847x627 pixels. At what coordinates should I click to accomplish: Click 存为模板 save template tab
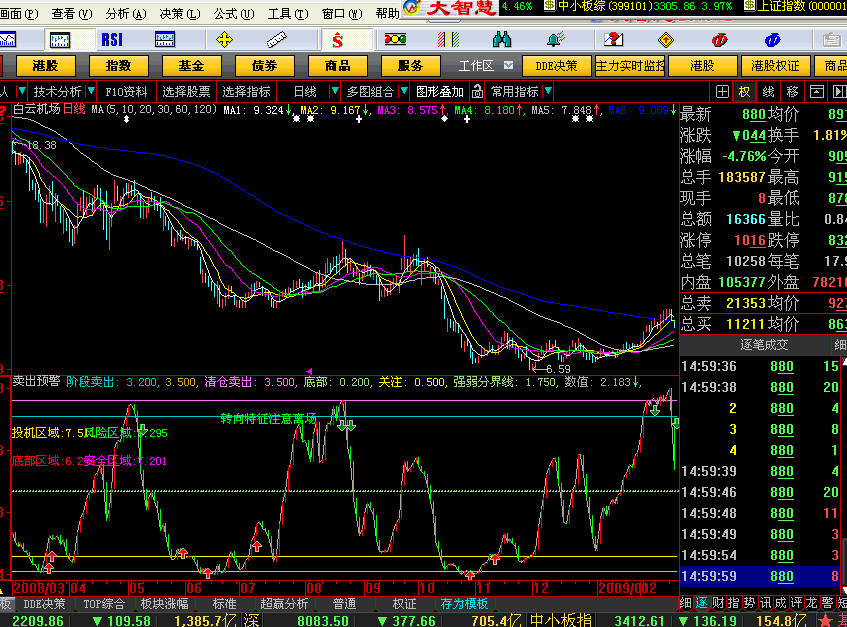464,604
